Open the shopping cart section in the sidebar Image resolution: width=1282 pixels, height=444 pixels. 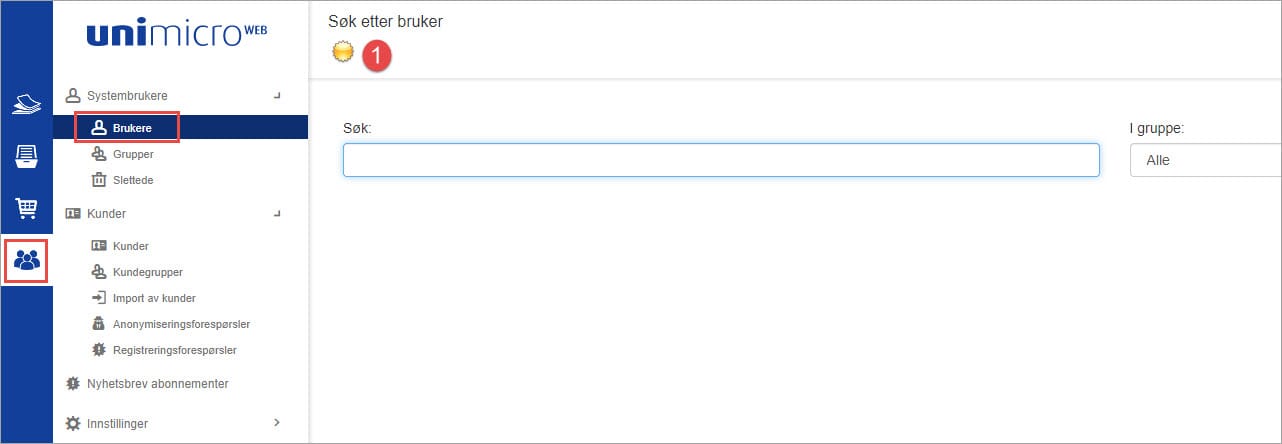coord(26,208)
